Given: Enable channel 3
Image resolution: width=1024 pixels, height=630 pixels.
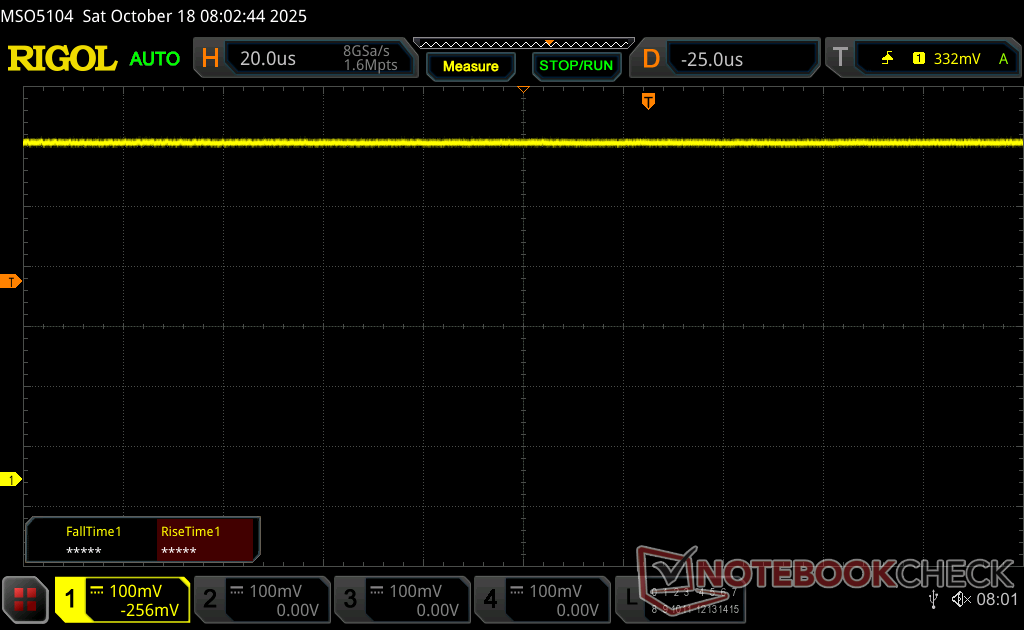Looking at the screenshot, I should click(x=402, y=600).
